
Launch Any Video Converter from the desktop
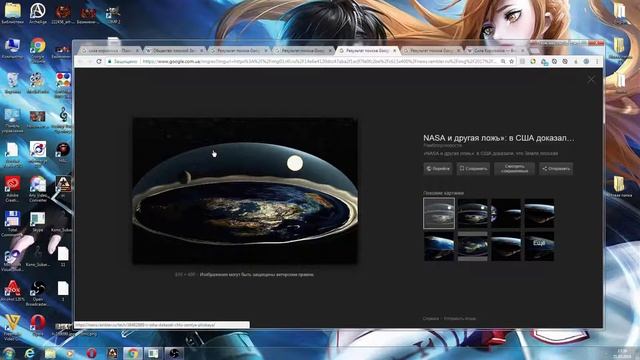coord(38,189)
